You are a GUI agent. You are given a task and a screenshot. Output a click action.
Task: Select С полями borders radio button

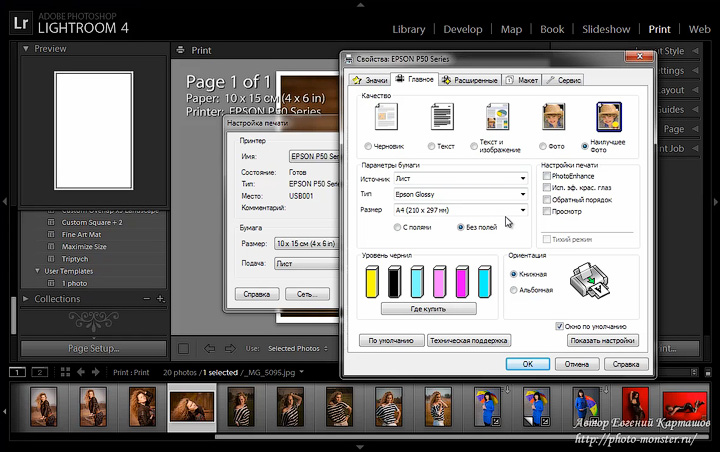click(x=397, y=227)
